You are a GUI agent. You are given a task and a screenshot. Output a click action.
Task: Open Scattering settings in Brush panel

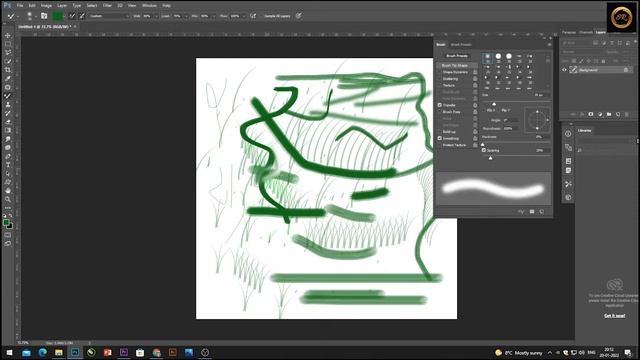point(450,79)
